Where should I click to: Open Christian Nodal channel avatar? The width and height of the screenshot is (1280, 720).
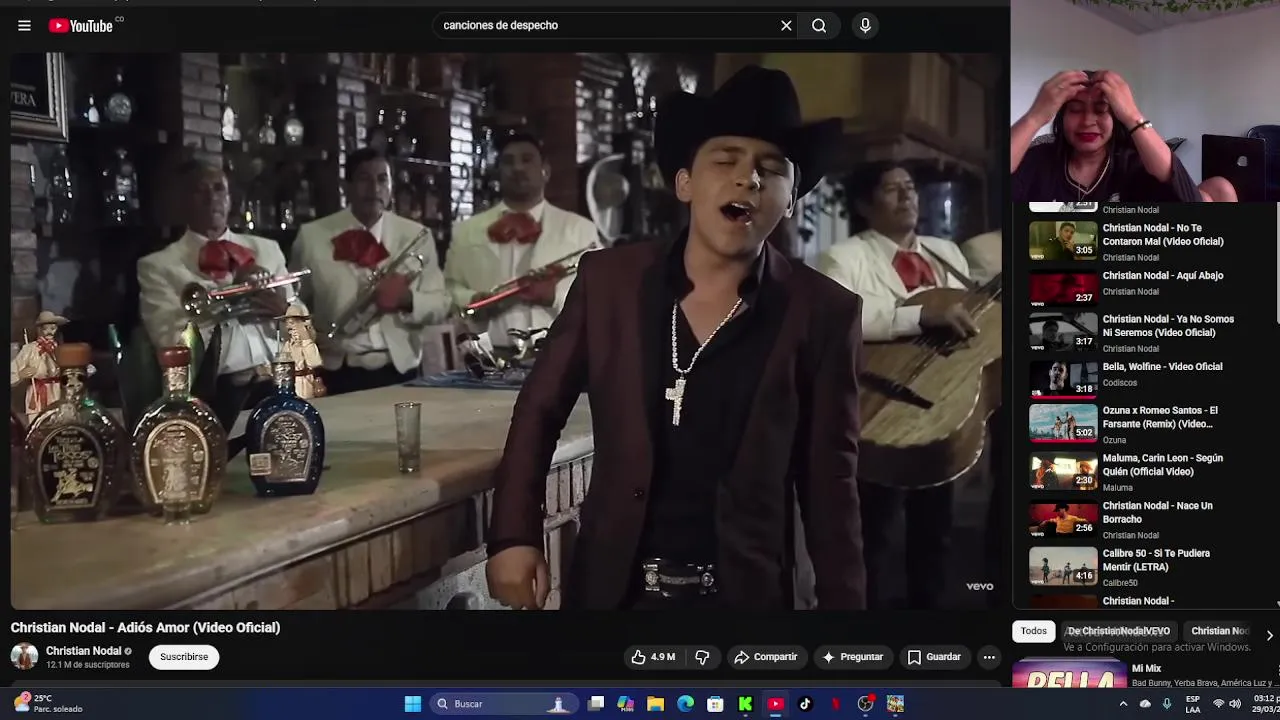[24, 657]
